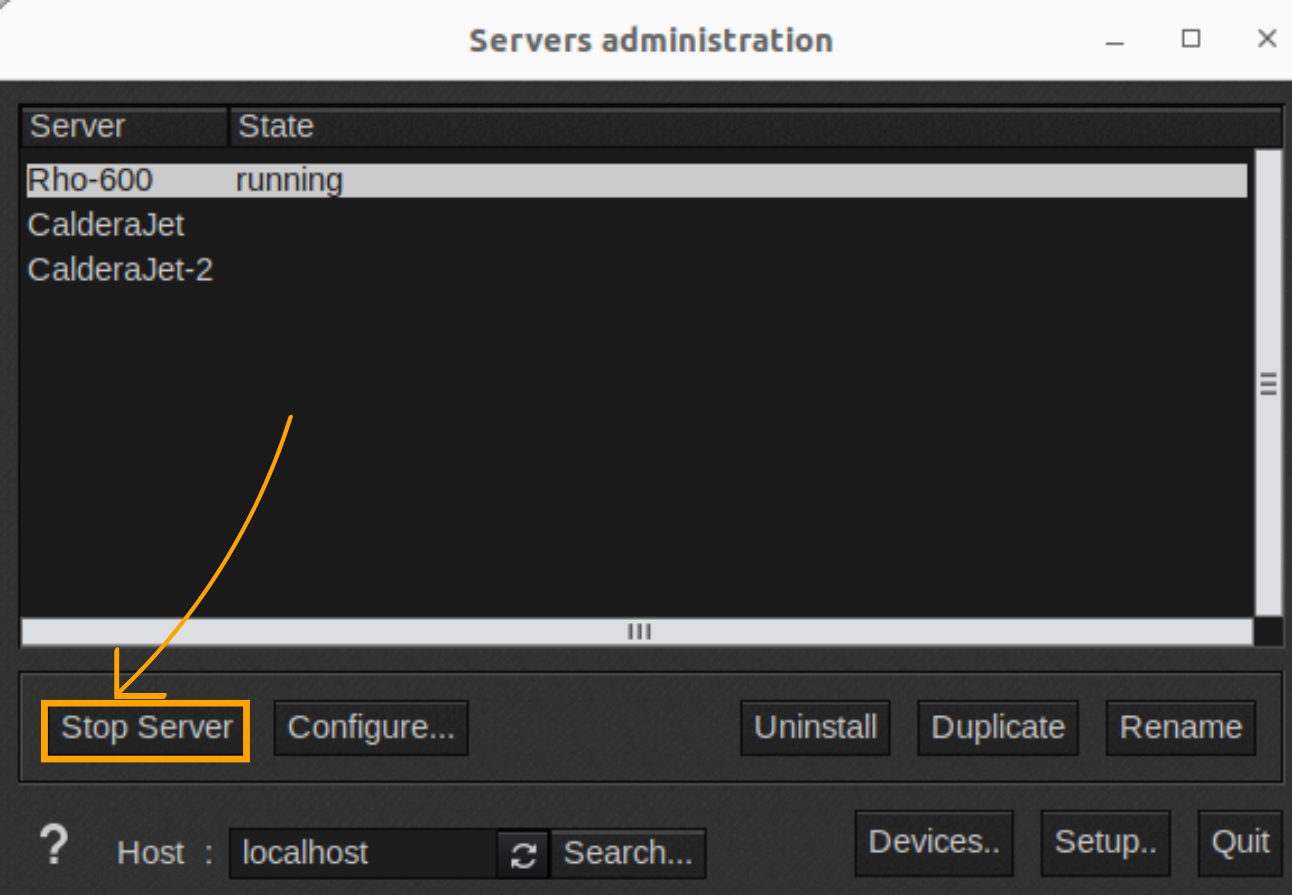Select the CalderaJet server
The image size is (1292, 895).
click(105, 225)
